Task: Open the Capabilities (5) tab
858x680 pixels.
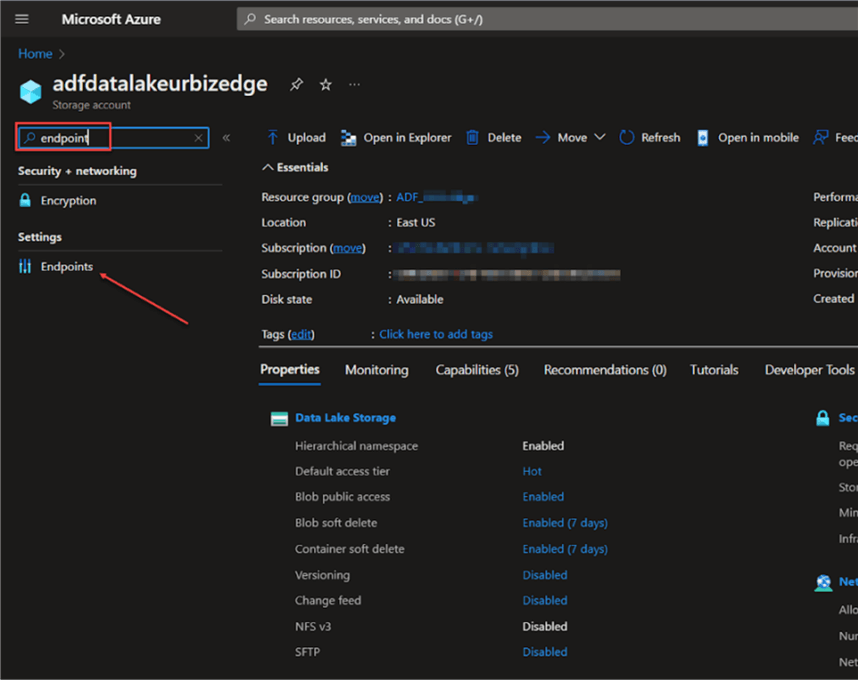Action: [x=477, y=370]
